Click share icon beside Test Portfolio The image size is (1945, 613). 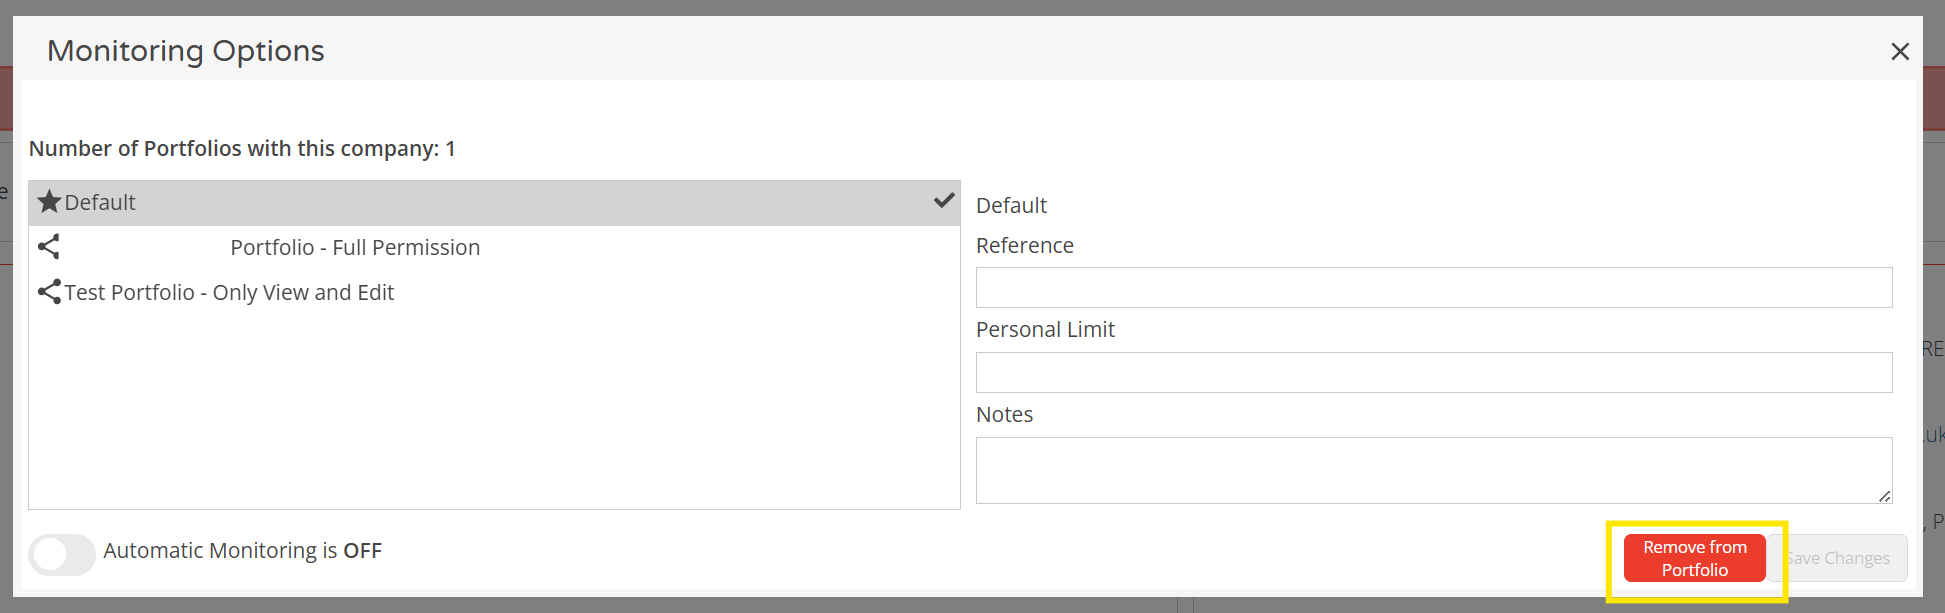coord(49,292)
